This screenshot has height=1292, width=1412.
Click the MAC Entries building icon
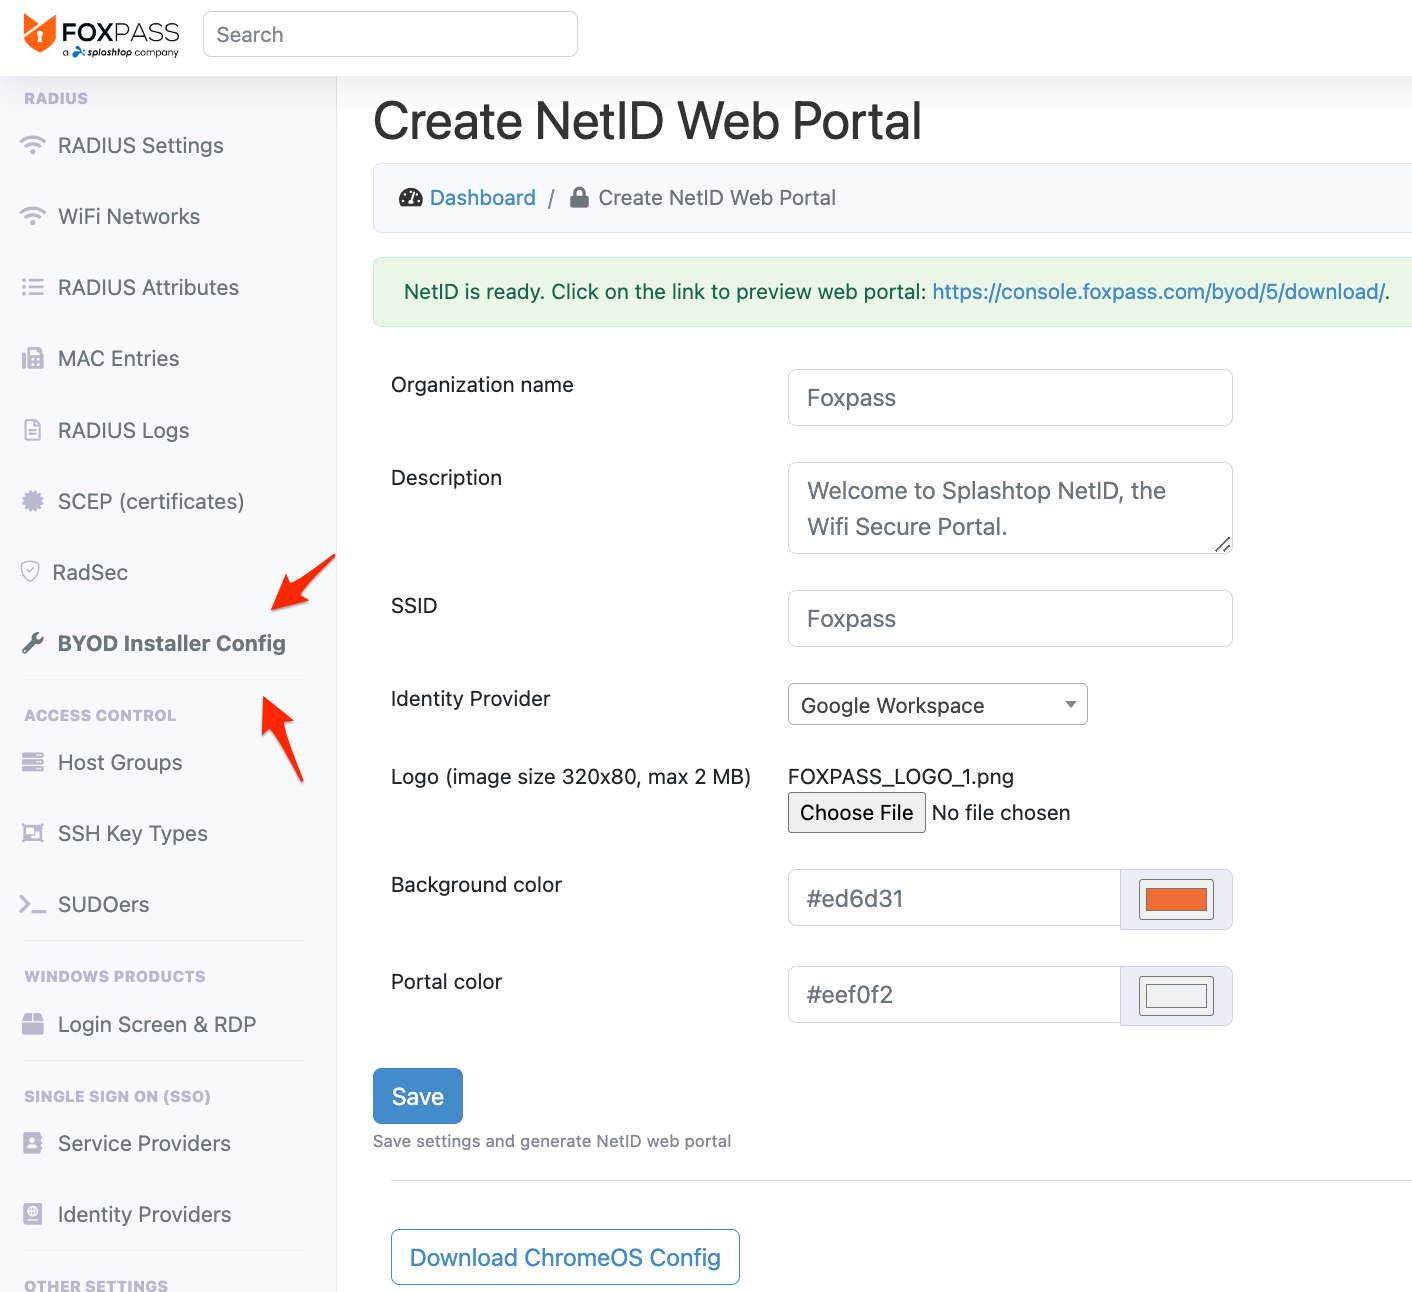tap(33, 358)
